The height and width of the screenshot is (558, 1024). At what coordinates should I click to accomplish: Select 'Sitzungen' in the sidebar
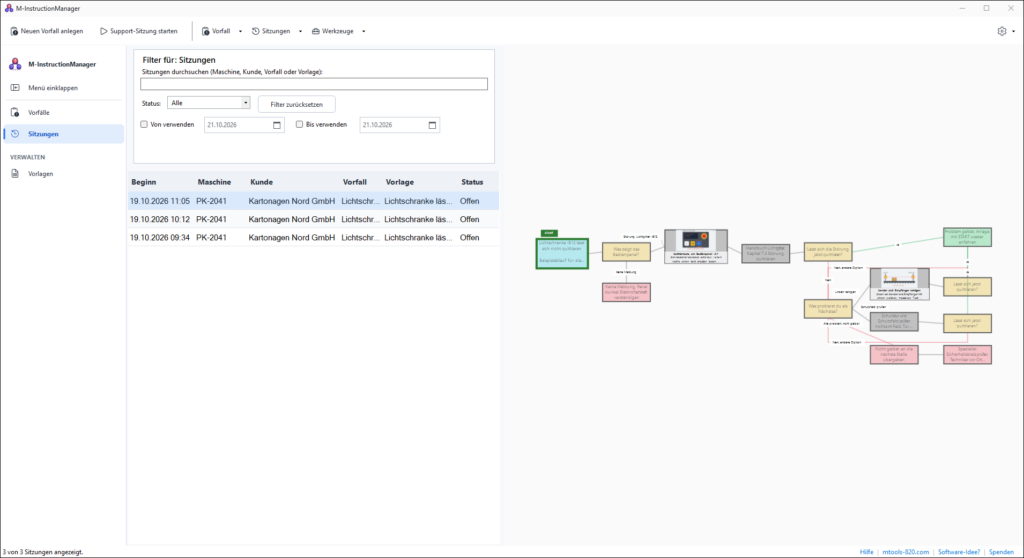point(63,134)
